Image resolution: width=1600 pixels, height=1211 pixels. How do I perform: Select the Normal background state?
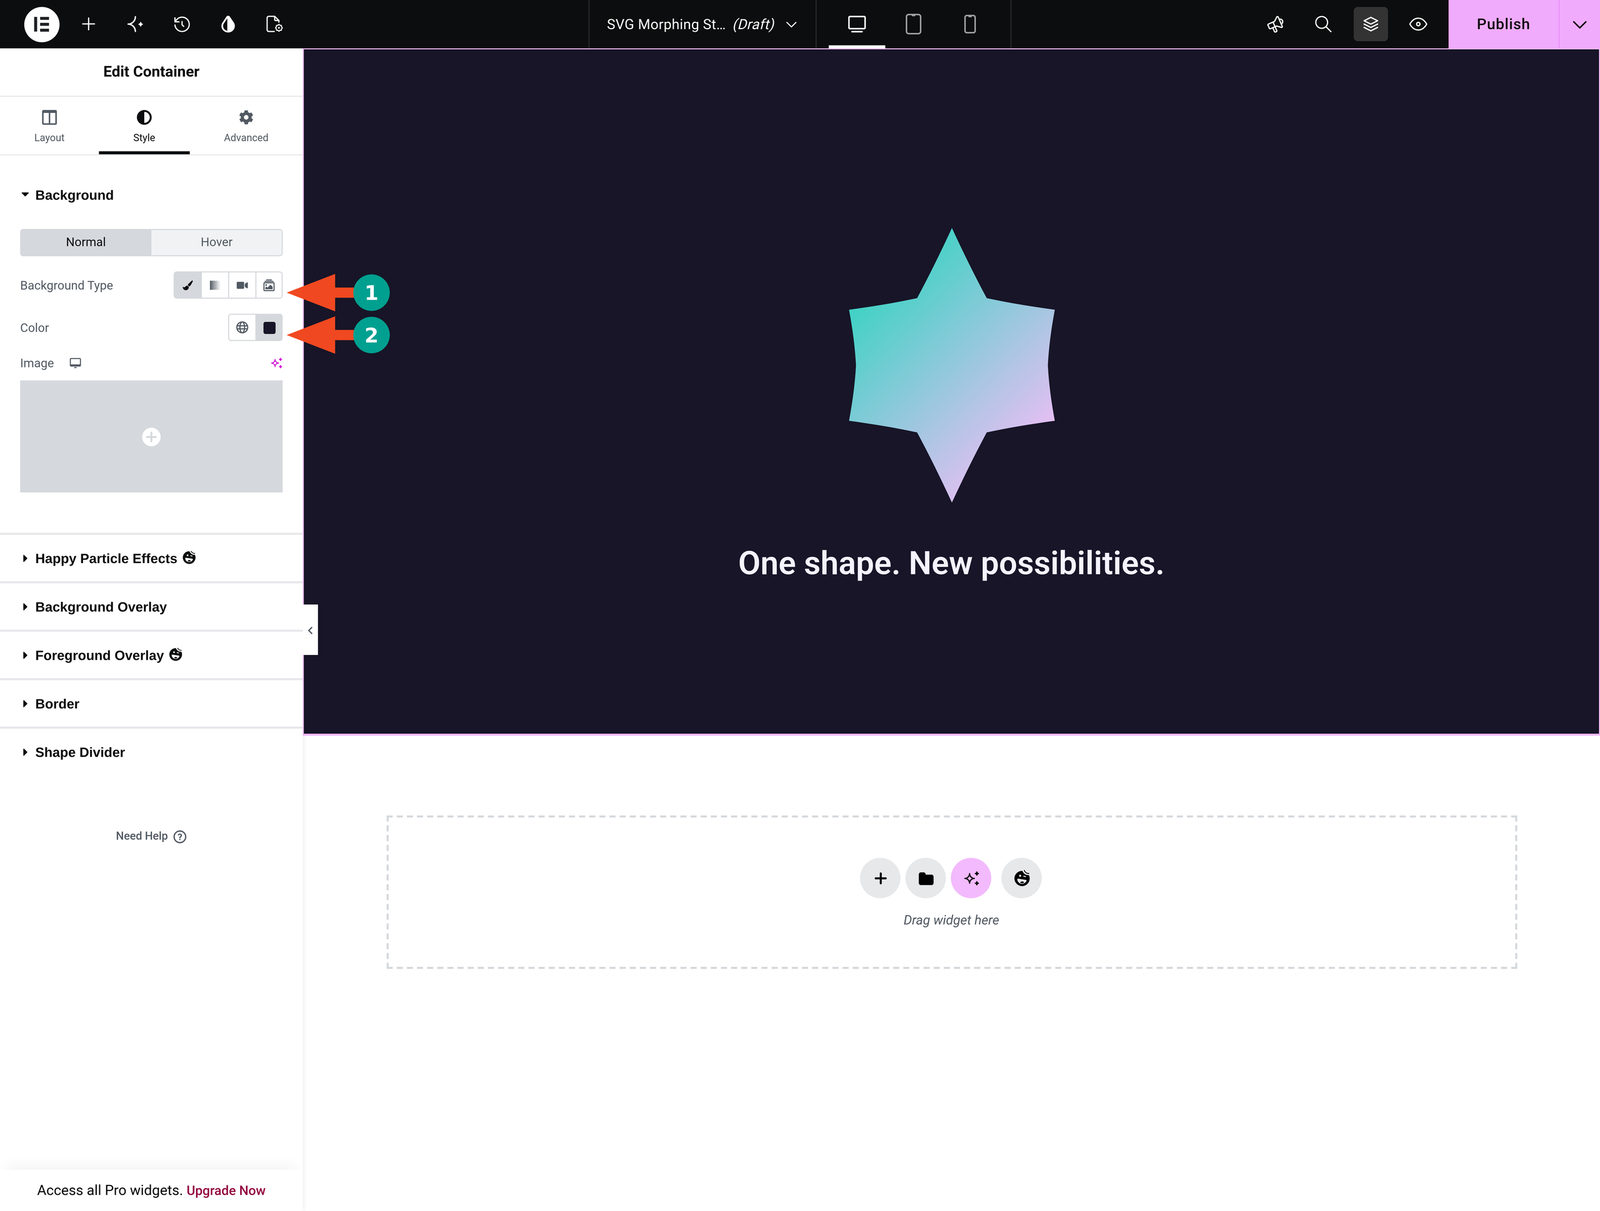pos(86,242)
